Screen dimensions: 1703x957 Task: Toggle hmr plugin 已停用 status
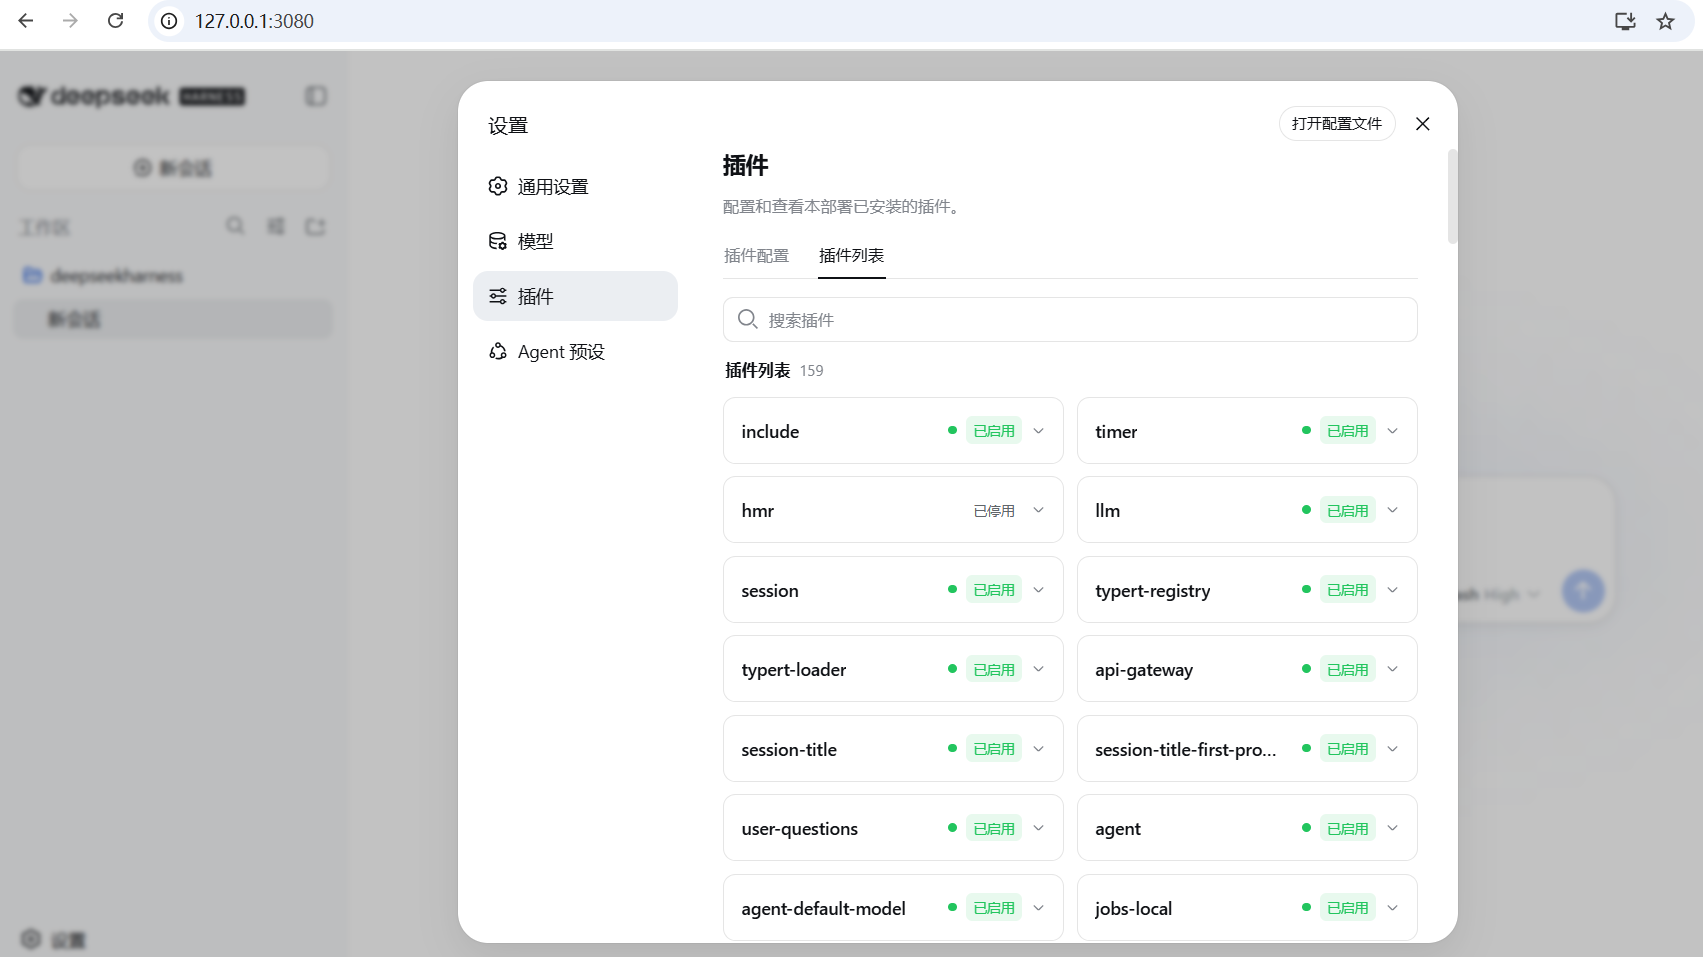[994, 511]
